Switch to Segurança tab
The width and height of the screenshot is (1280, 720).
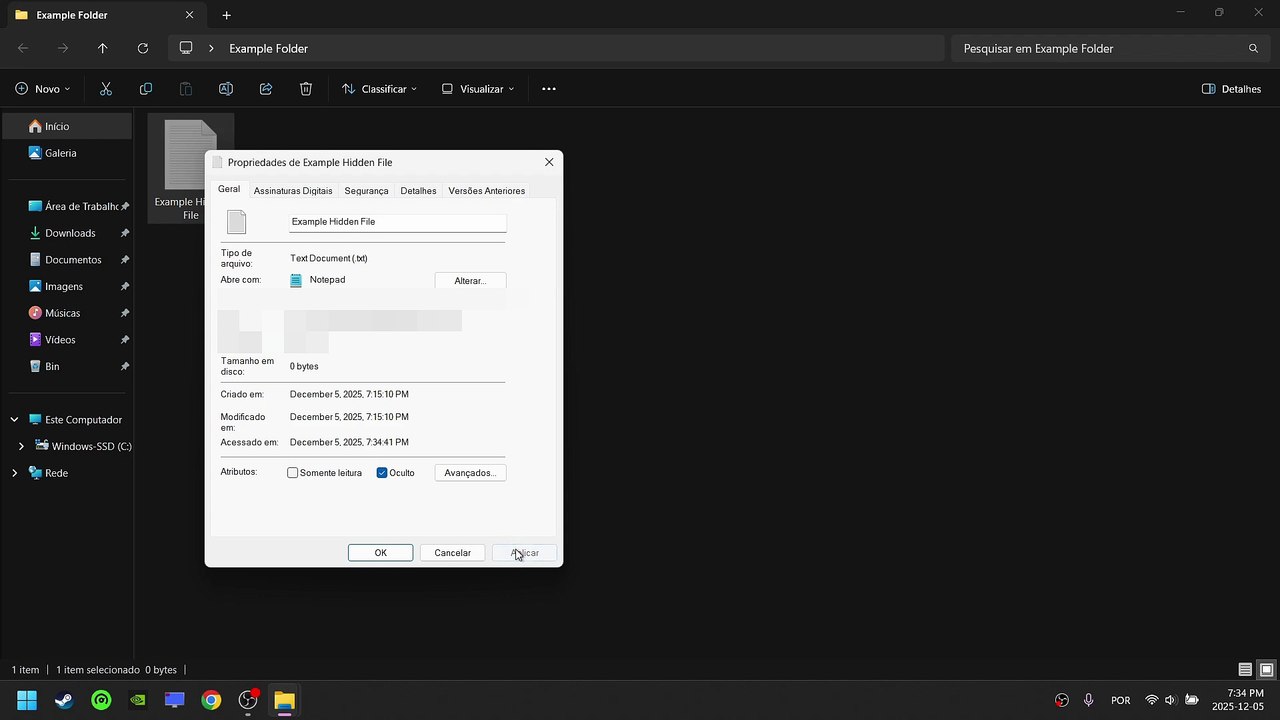click(x=366, y=190)
